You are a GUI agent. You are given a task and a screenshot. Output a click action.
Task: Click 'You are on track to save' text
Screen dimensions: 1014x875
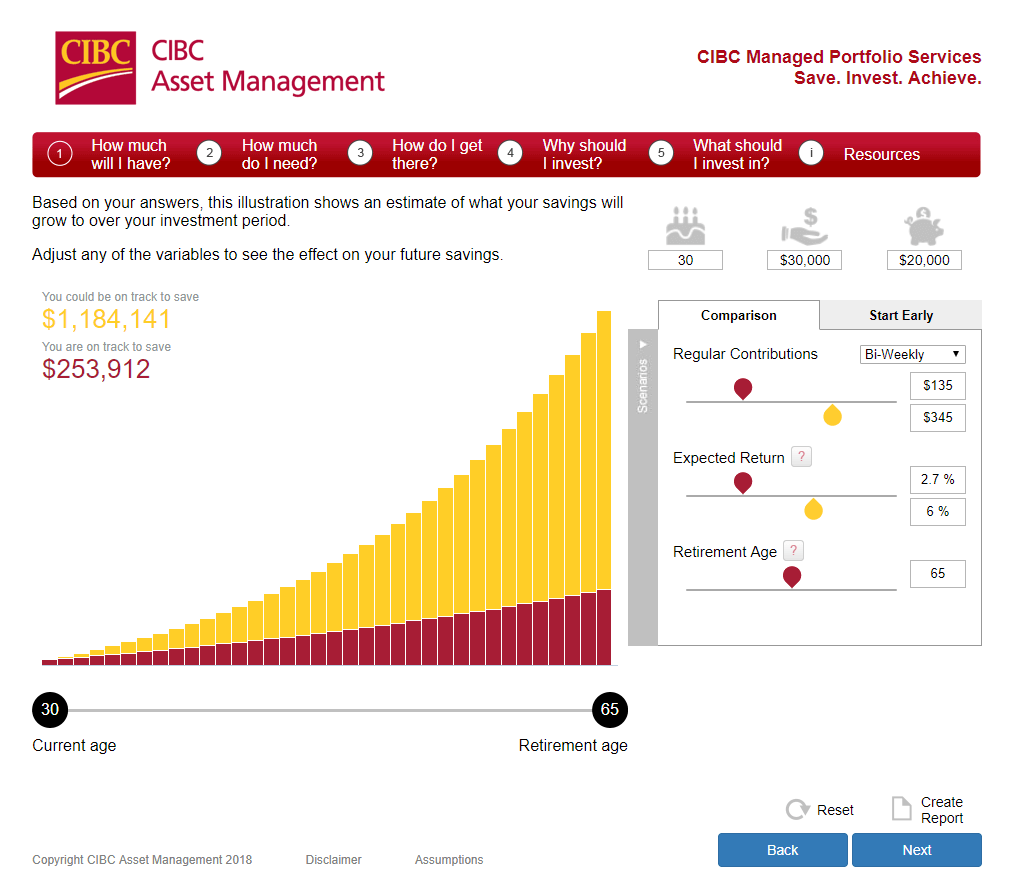(107, 347)
